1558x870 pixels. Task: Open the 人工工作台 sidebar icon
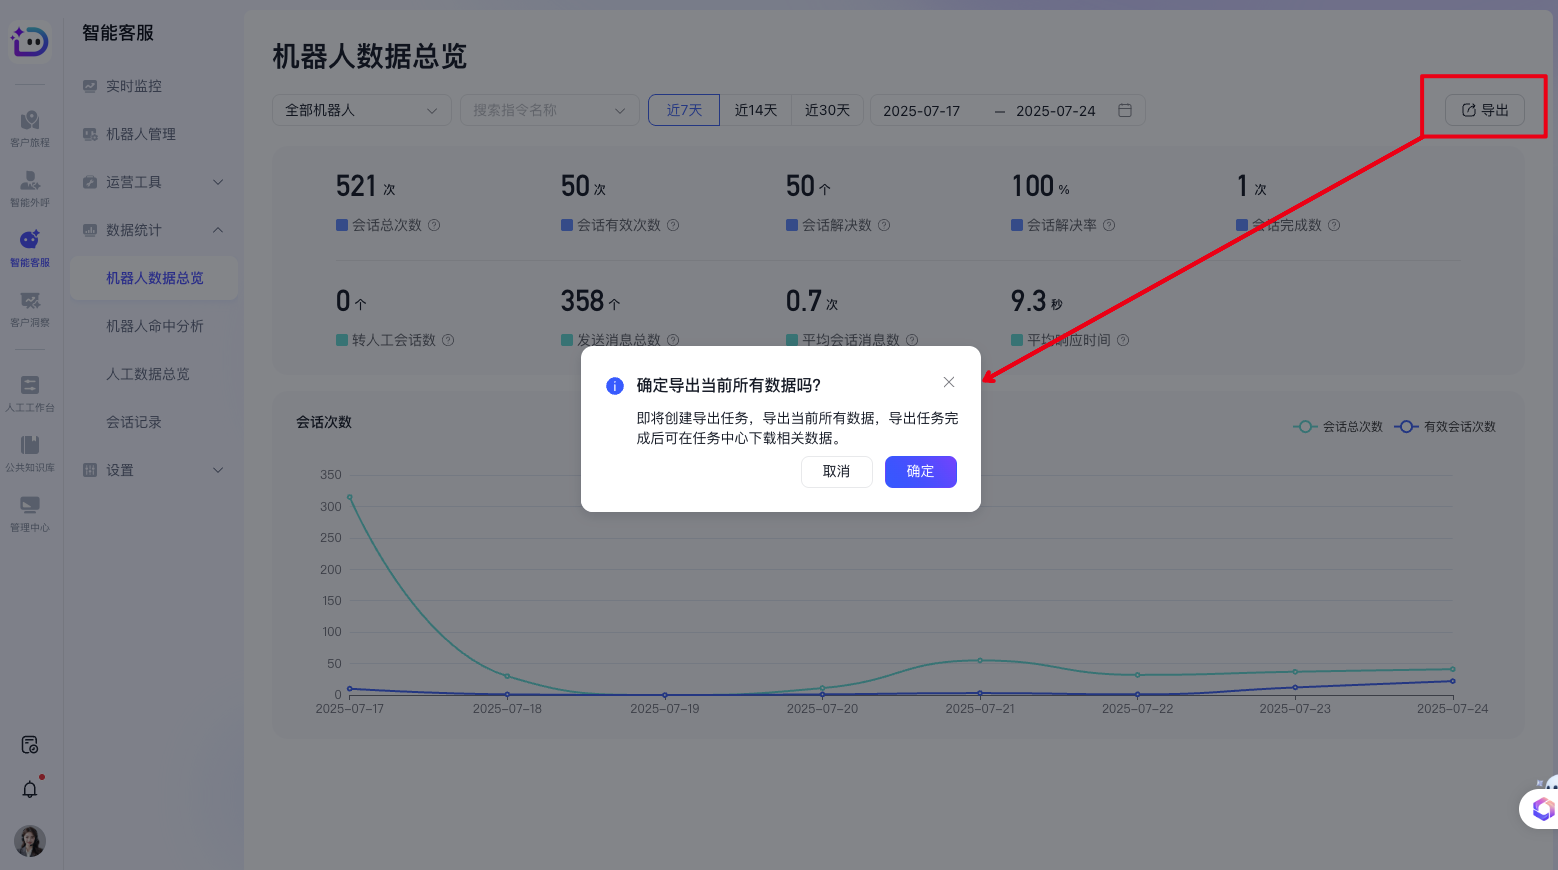(30, 390)
